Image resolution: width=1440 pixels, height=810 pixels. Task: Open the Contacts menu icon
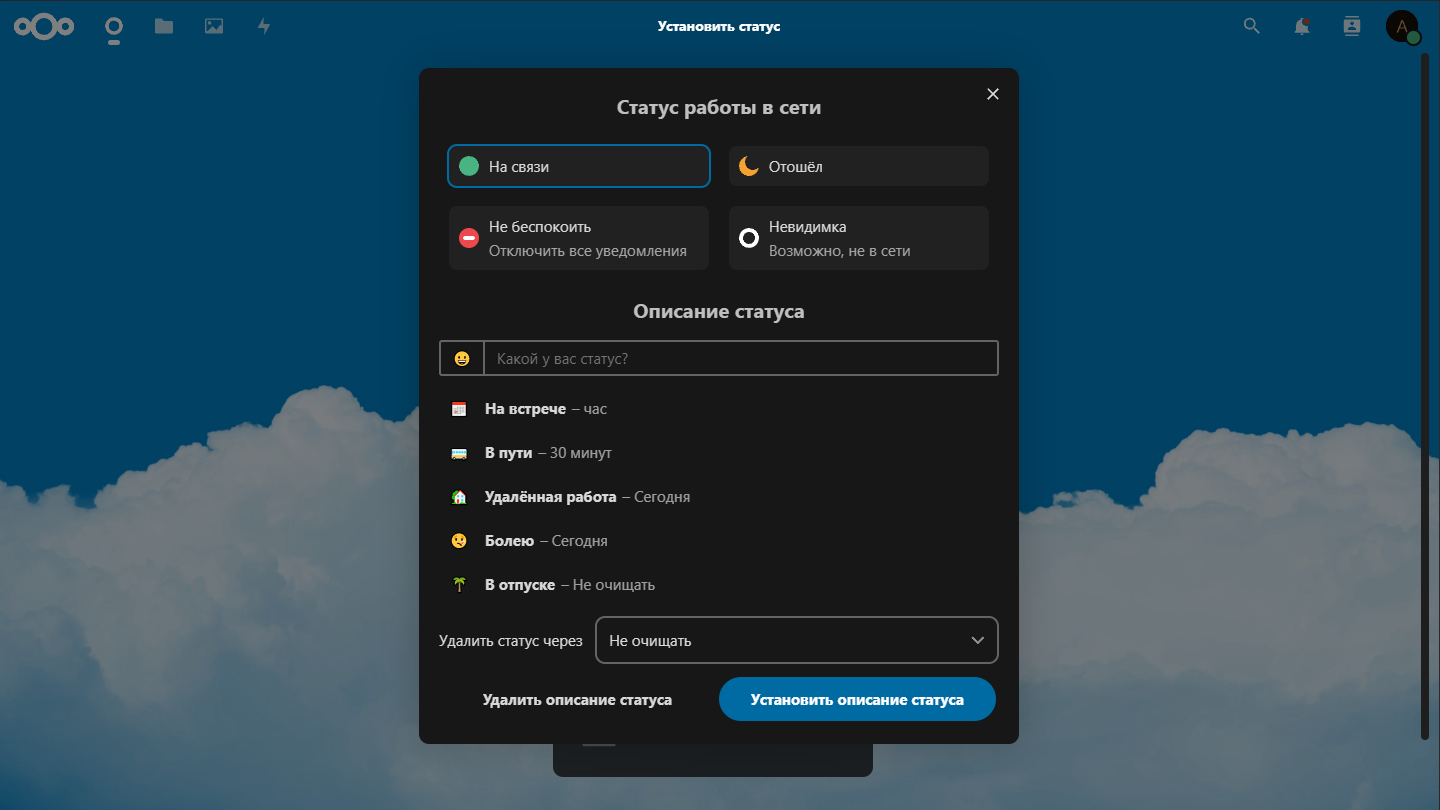point(1352,27)
